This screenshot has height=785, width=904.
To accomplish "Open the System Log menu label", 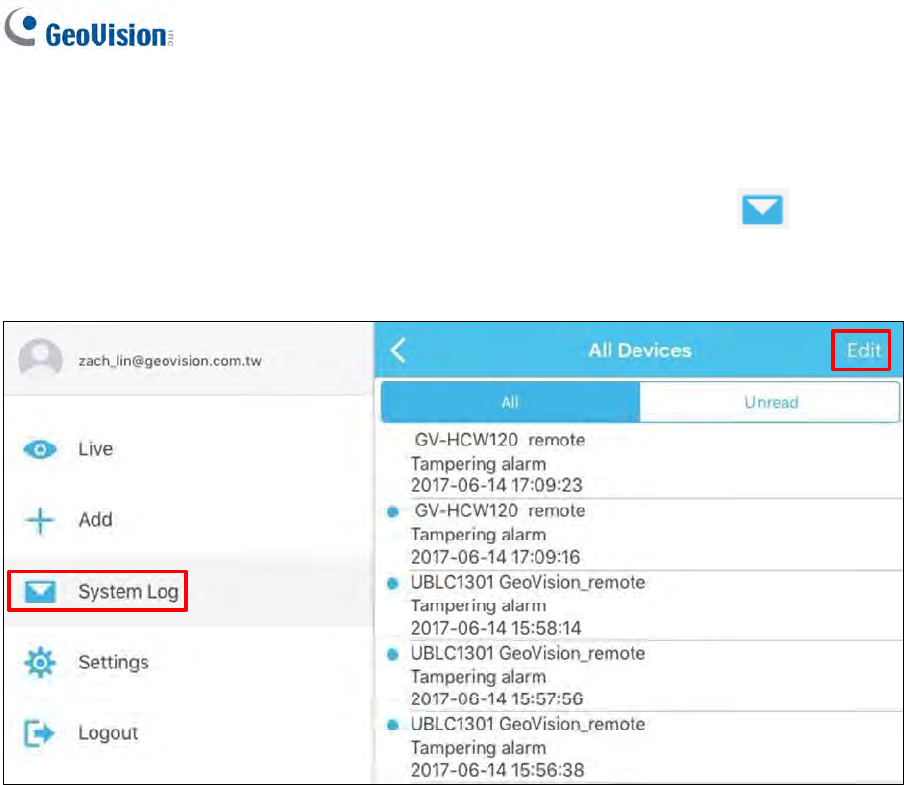I will pyautogui.click(x=129, y=592).
